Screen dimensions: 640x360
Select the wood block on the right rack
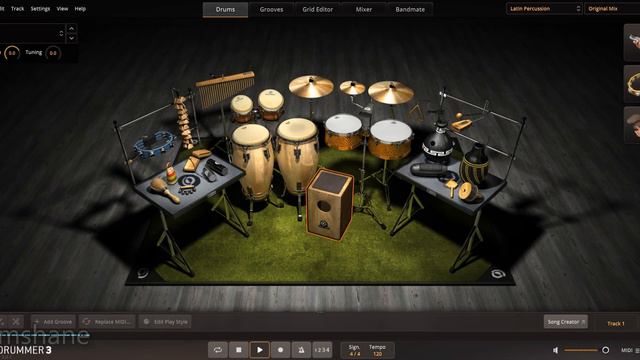coord(462,124)
